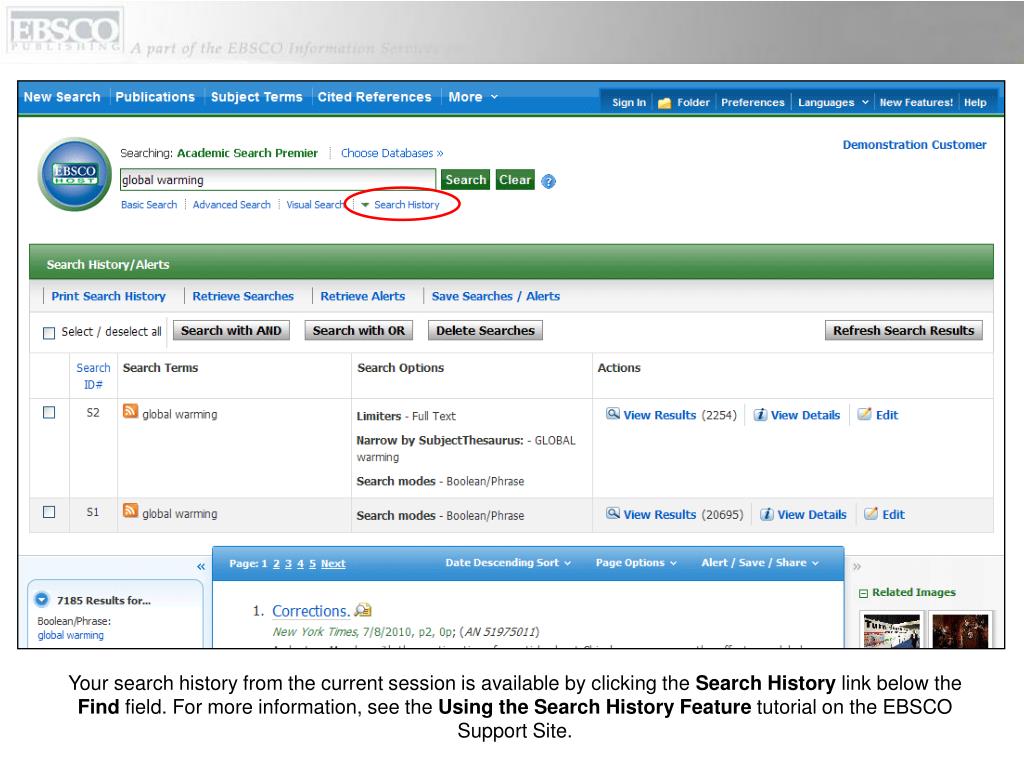Click Sign In link
This screenshot has width=1024, height=768.
(x=629, y=103)
